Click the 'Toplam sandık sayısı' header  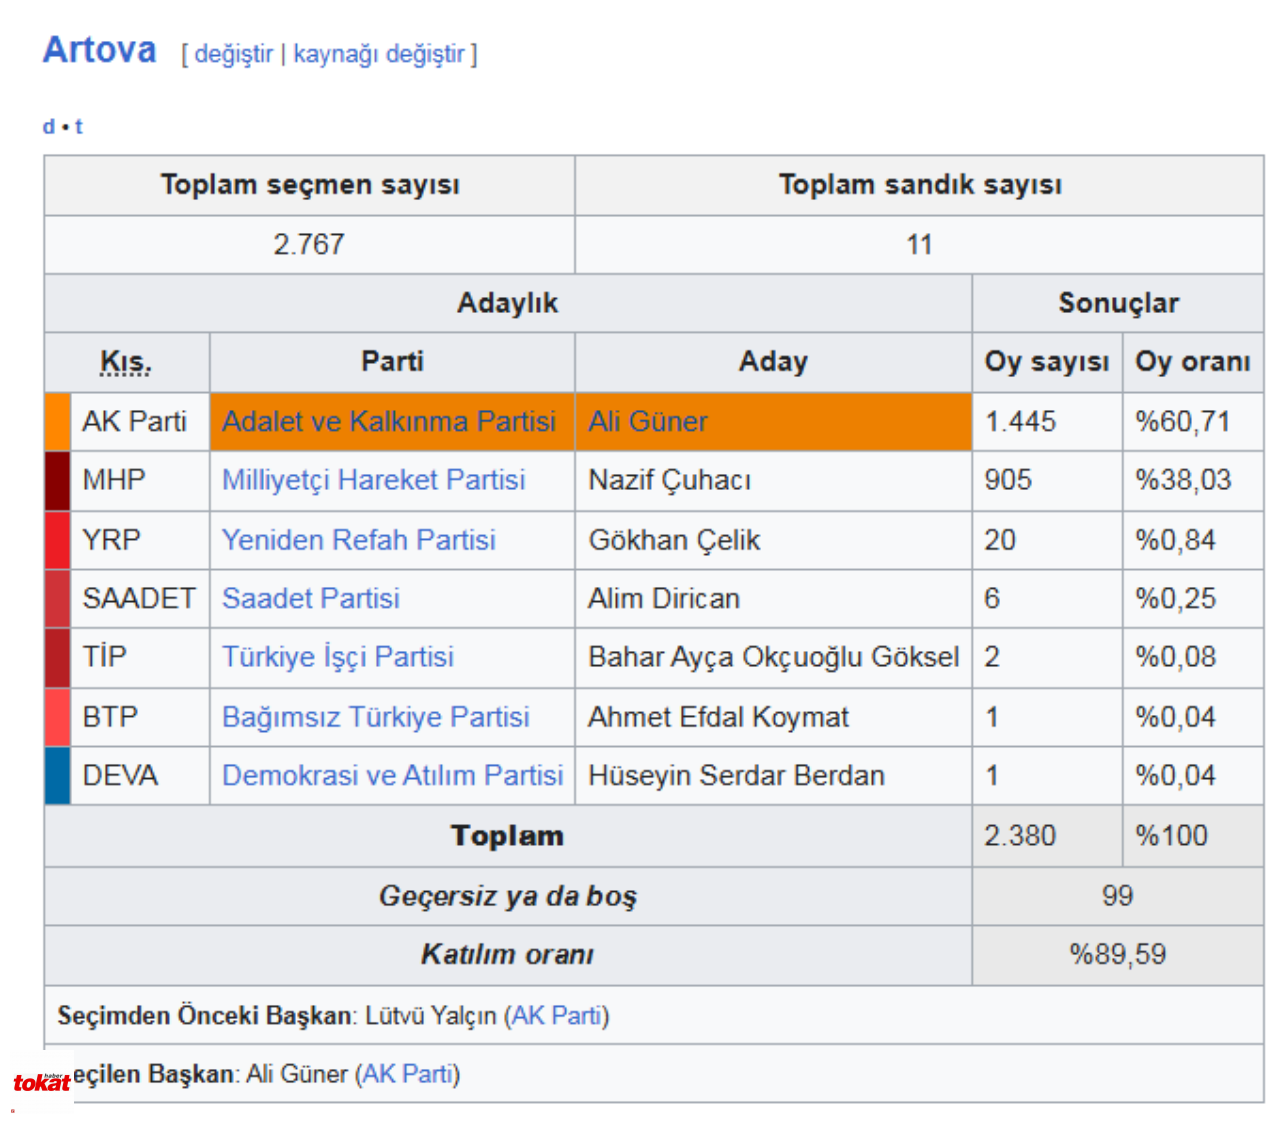coord(920,185)
